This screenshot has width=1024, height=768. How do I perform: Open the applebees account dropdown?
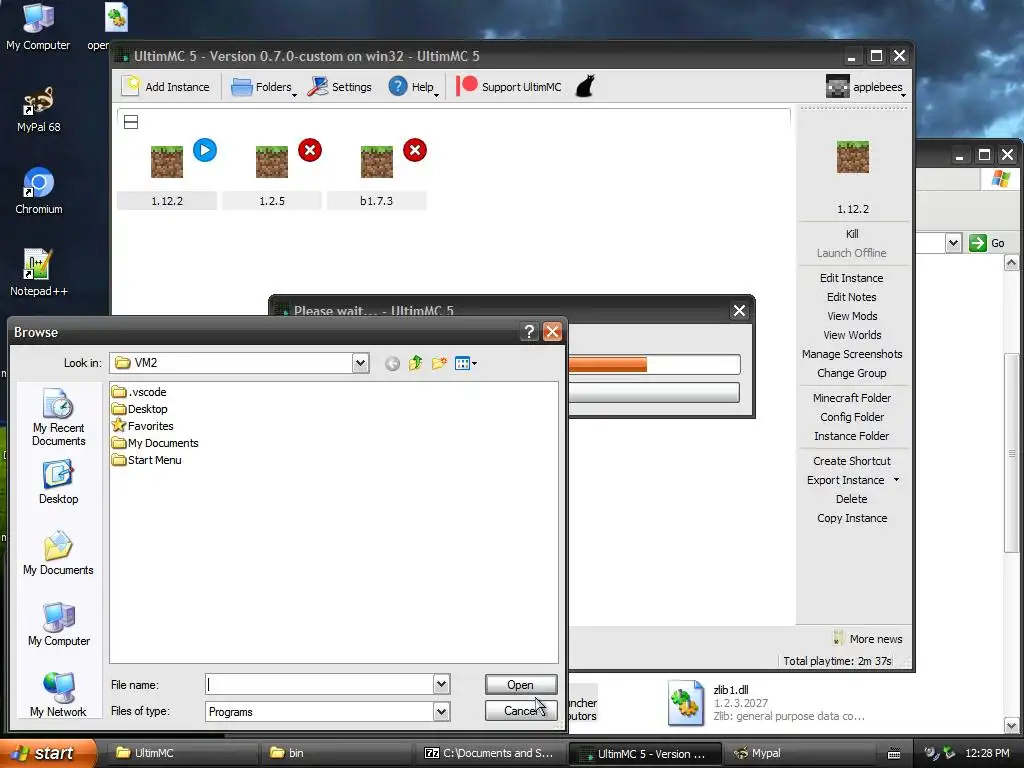click(x=865, y=87)
